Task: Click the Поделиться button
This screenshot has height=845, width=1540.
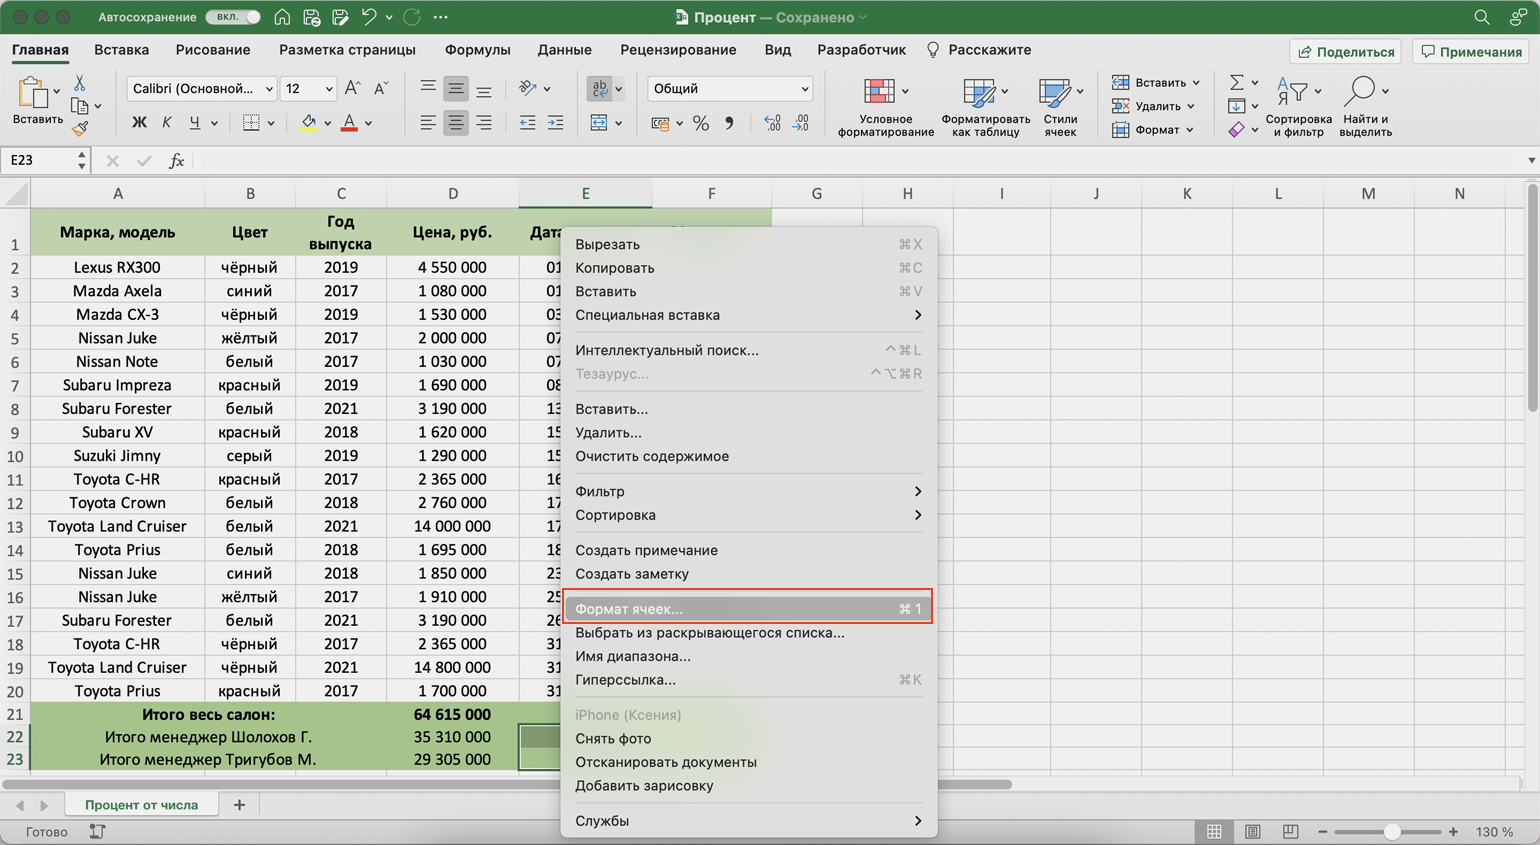Action: pyautogui.click(x=1346, y=52)
